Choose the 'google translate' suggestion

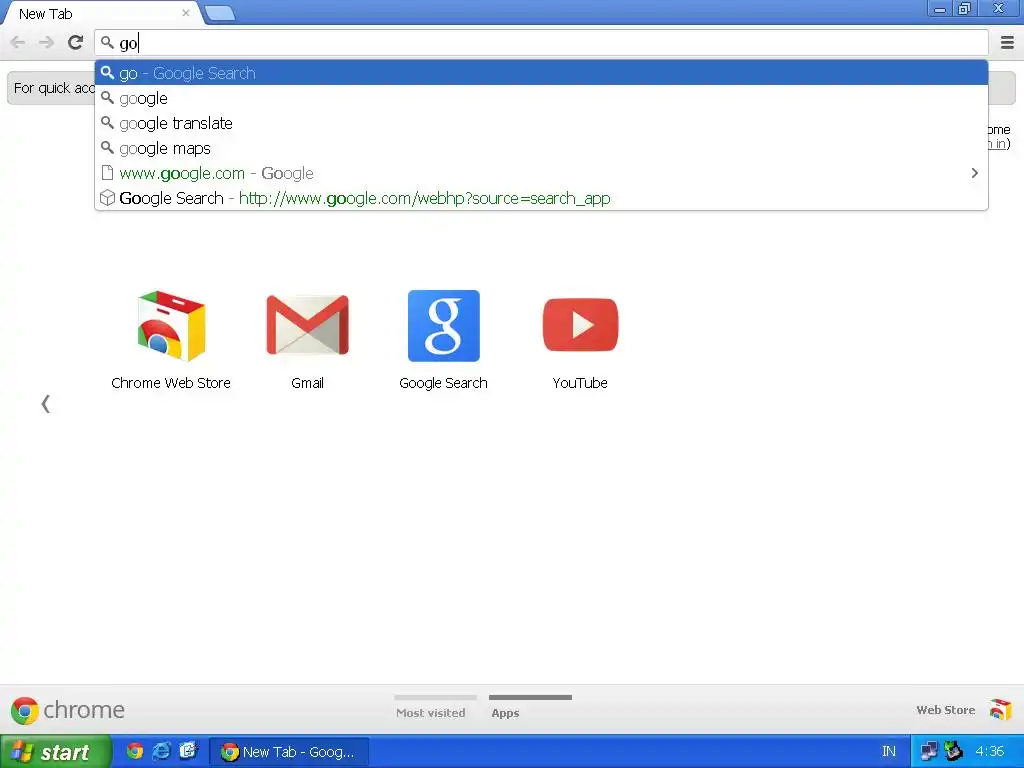click(541, 123)
